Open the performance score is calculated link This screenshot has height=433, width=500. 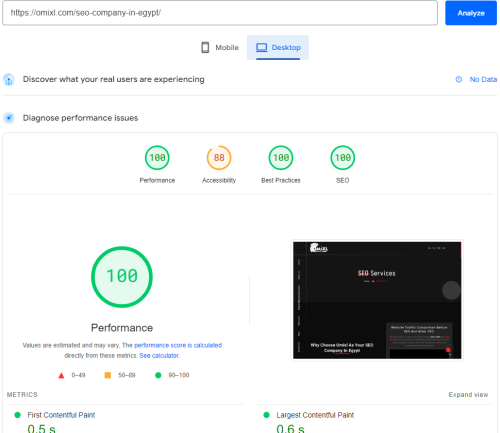178,345
